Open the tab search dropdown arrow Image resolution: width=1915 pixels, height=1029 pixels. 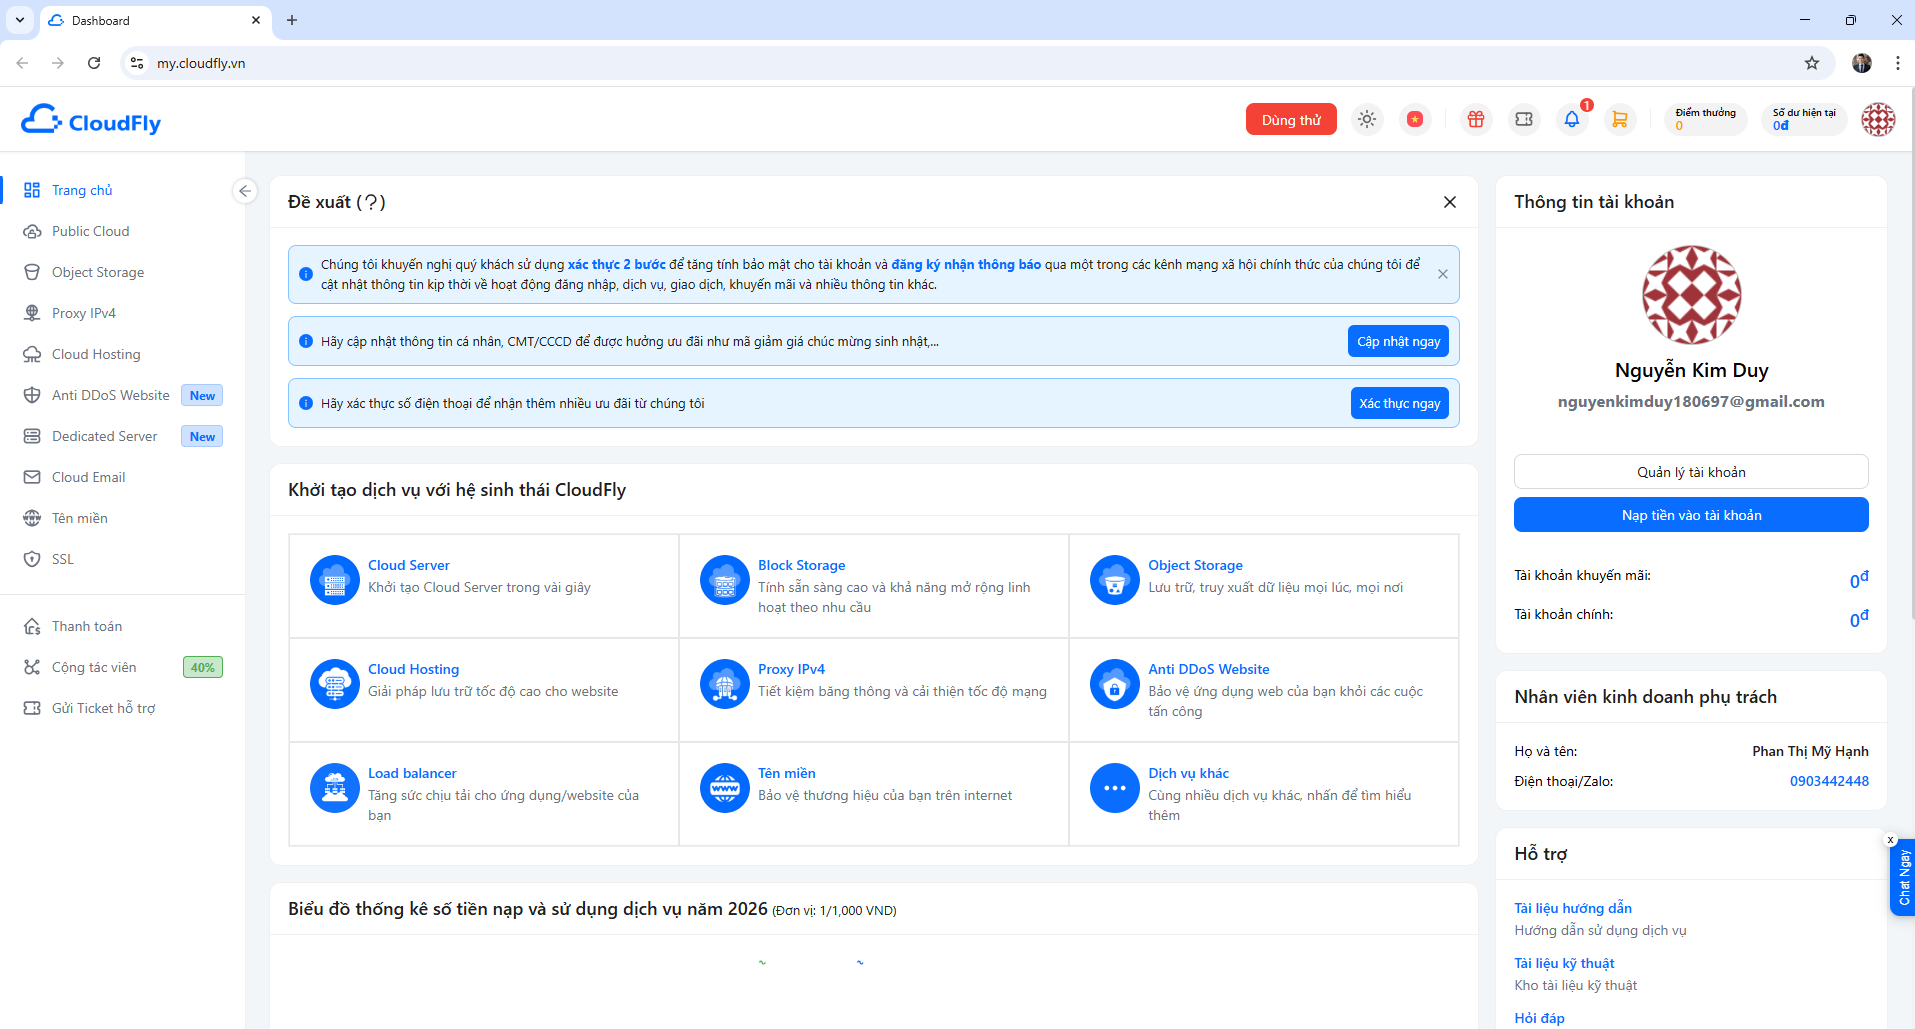pyautogui.click(x=19, y=20)
